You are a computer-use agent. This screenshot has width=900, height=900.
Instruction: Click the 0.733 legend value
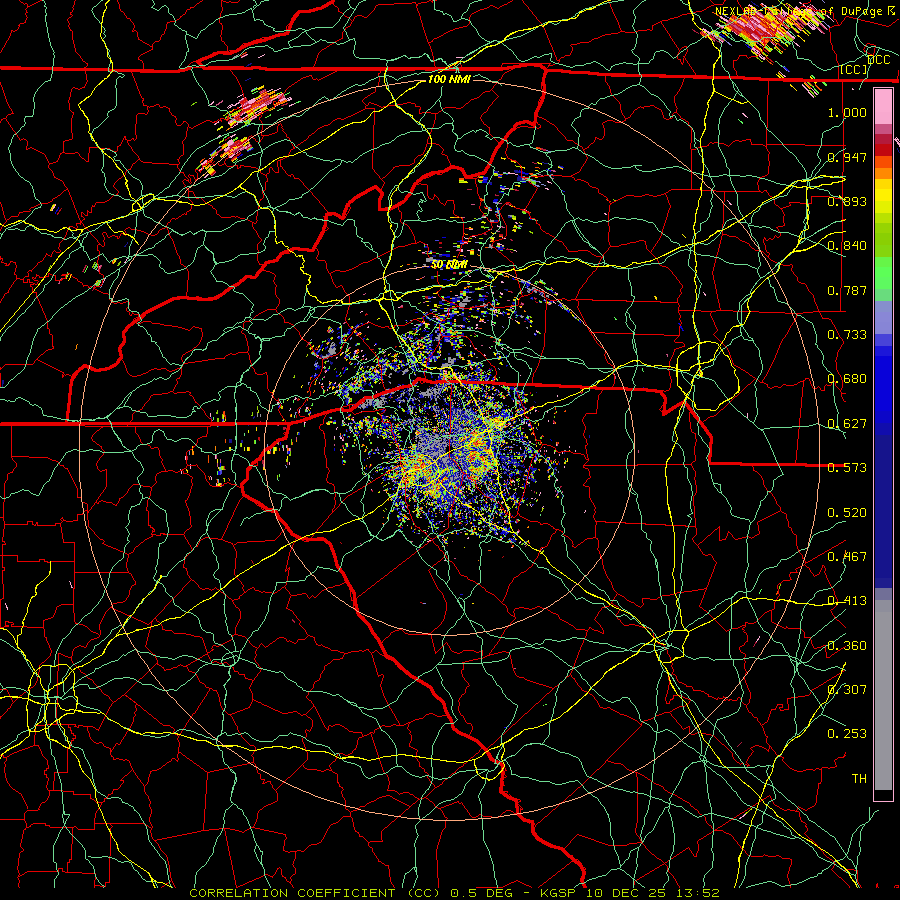(847, 334)
